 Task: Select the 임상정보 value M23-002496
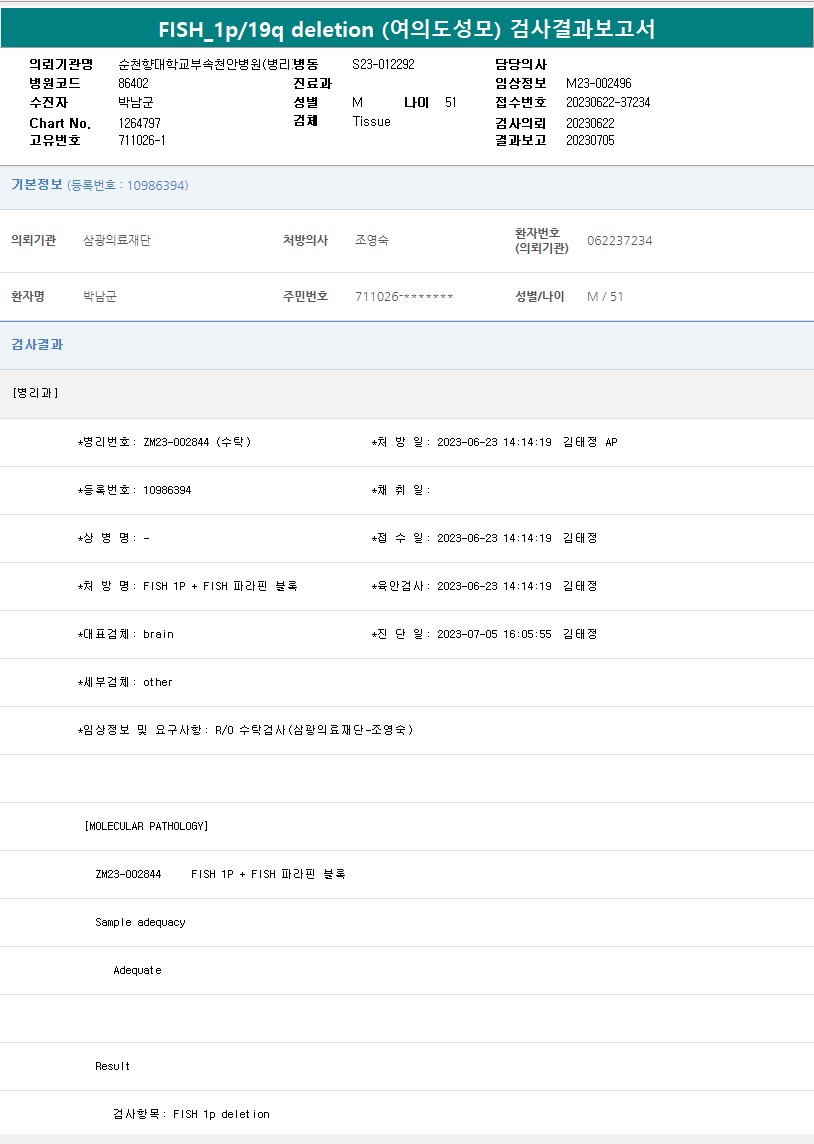[x=598, y=84]
